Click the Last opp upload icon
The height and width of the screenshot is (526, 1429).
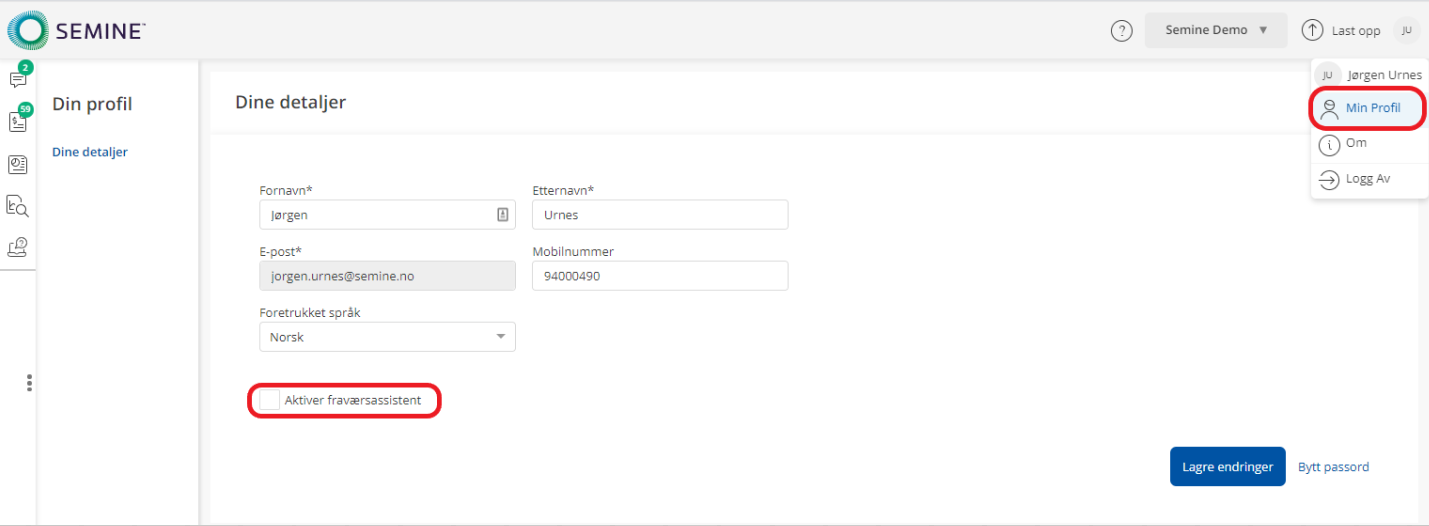pyautogui.click(x=1312, y=30)
